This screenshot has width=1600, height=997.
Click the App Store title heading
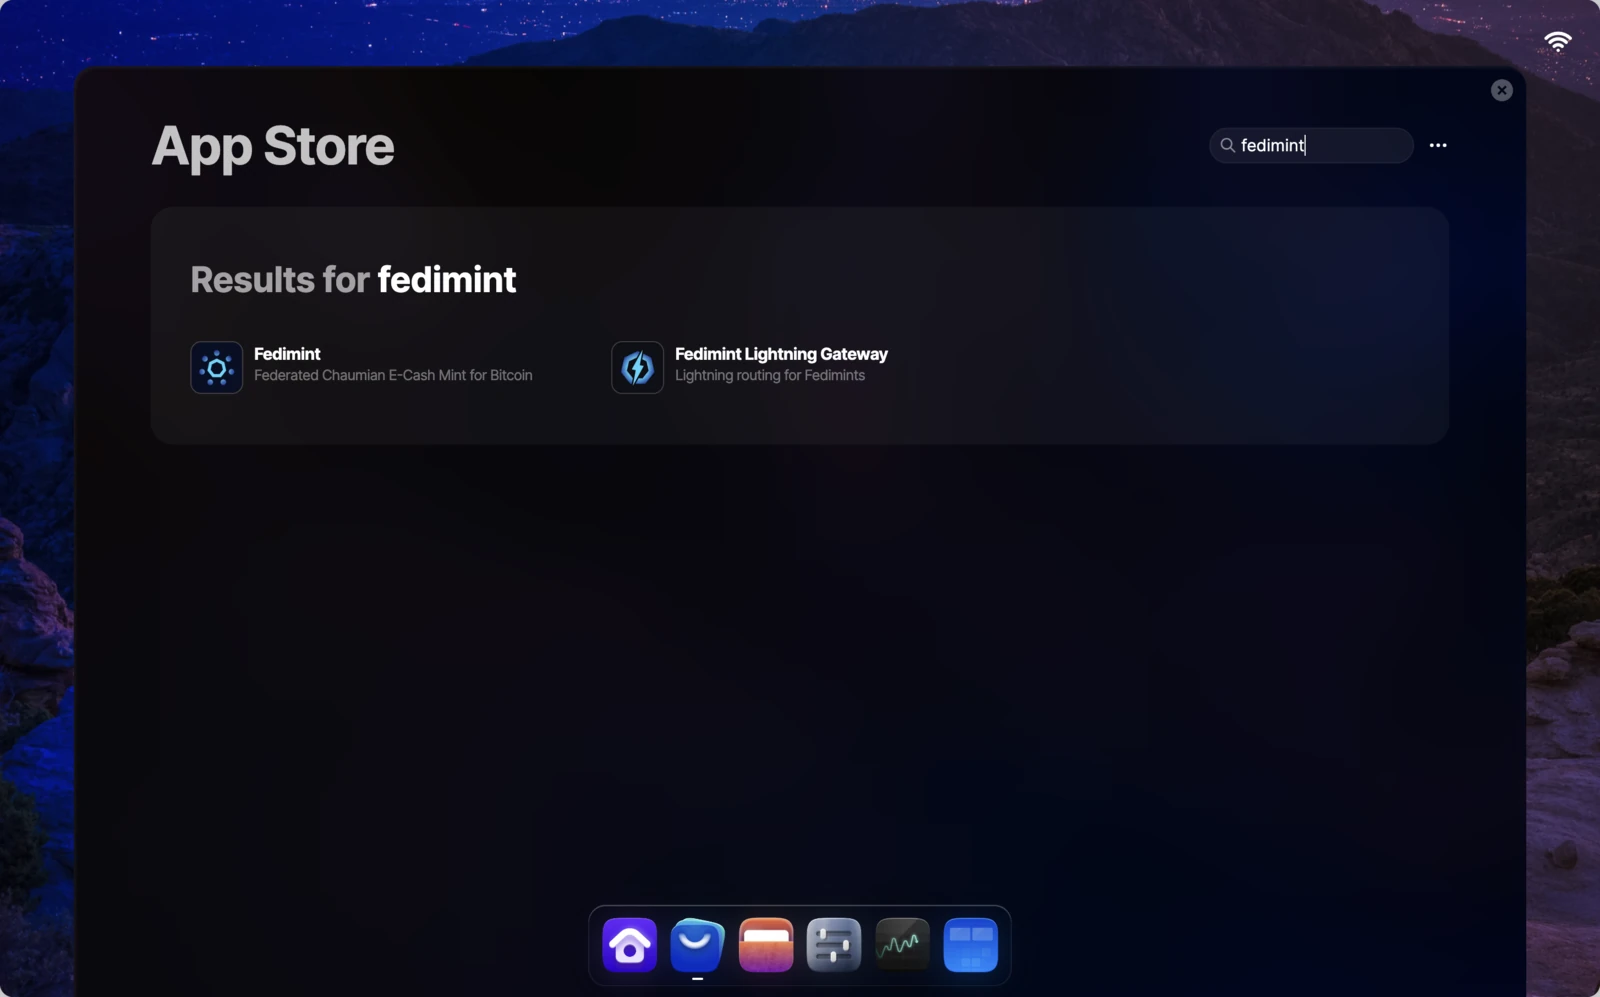pos(272,146)
